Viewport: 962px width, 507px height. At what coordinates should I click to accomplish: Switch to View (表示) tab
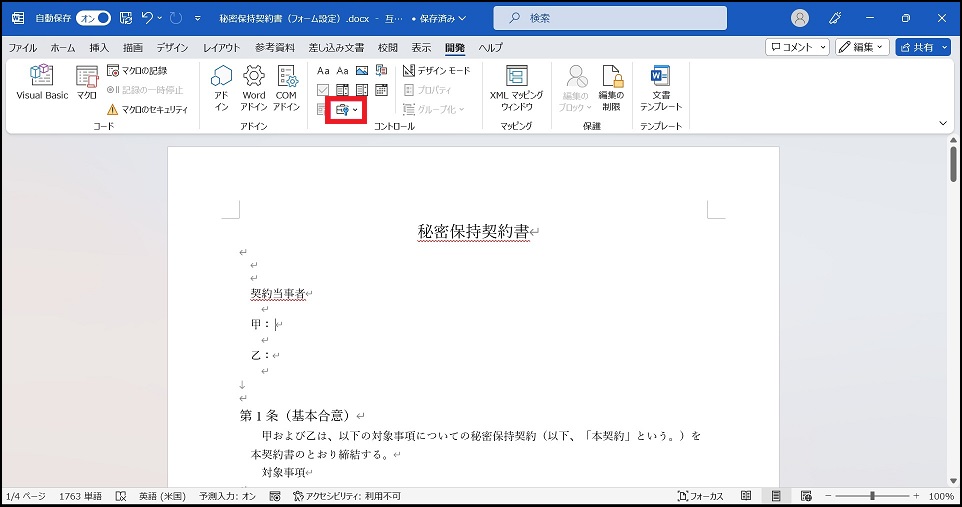click(421, 47)
